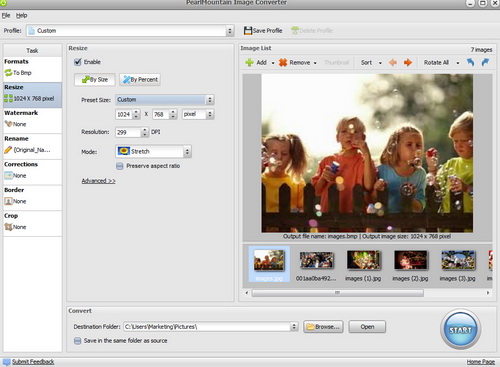The height and width of the screenshot is (367, 500).
Task: Click the Output file name status text
Action: pos(367,236)
